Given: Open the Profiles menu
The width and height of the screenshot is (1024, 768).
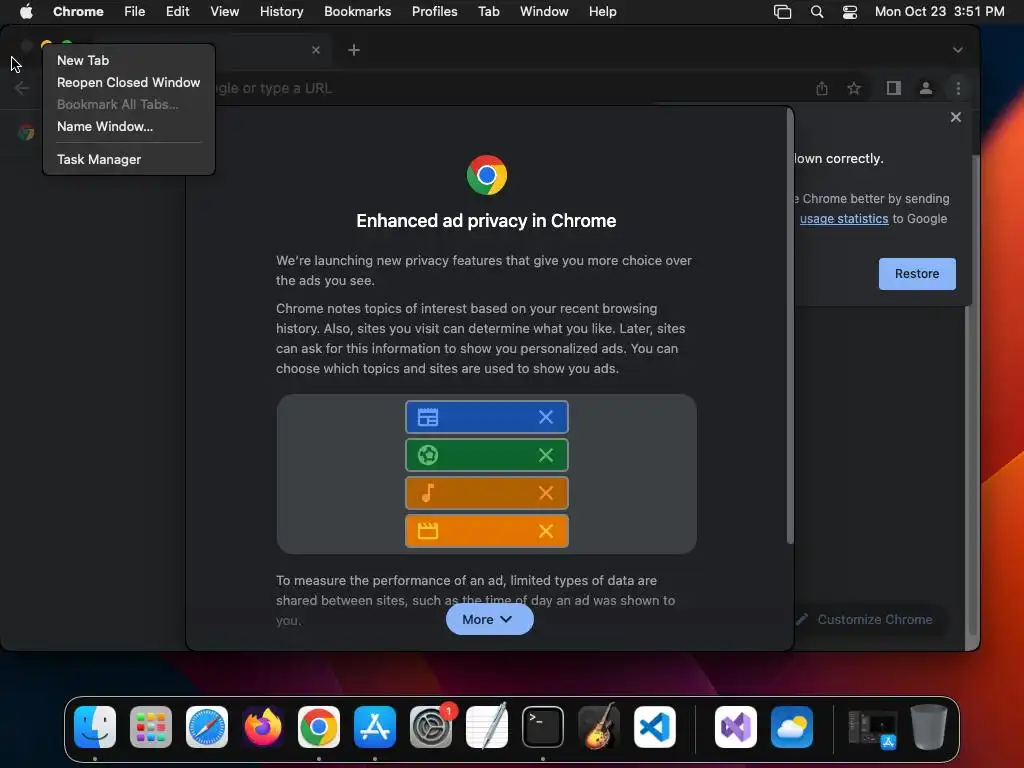Looking at the screenshot, I should pyautogui.click(x=434, y=11).
